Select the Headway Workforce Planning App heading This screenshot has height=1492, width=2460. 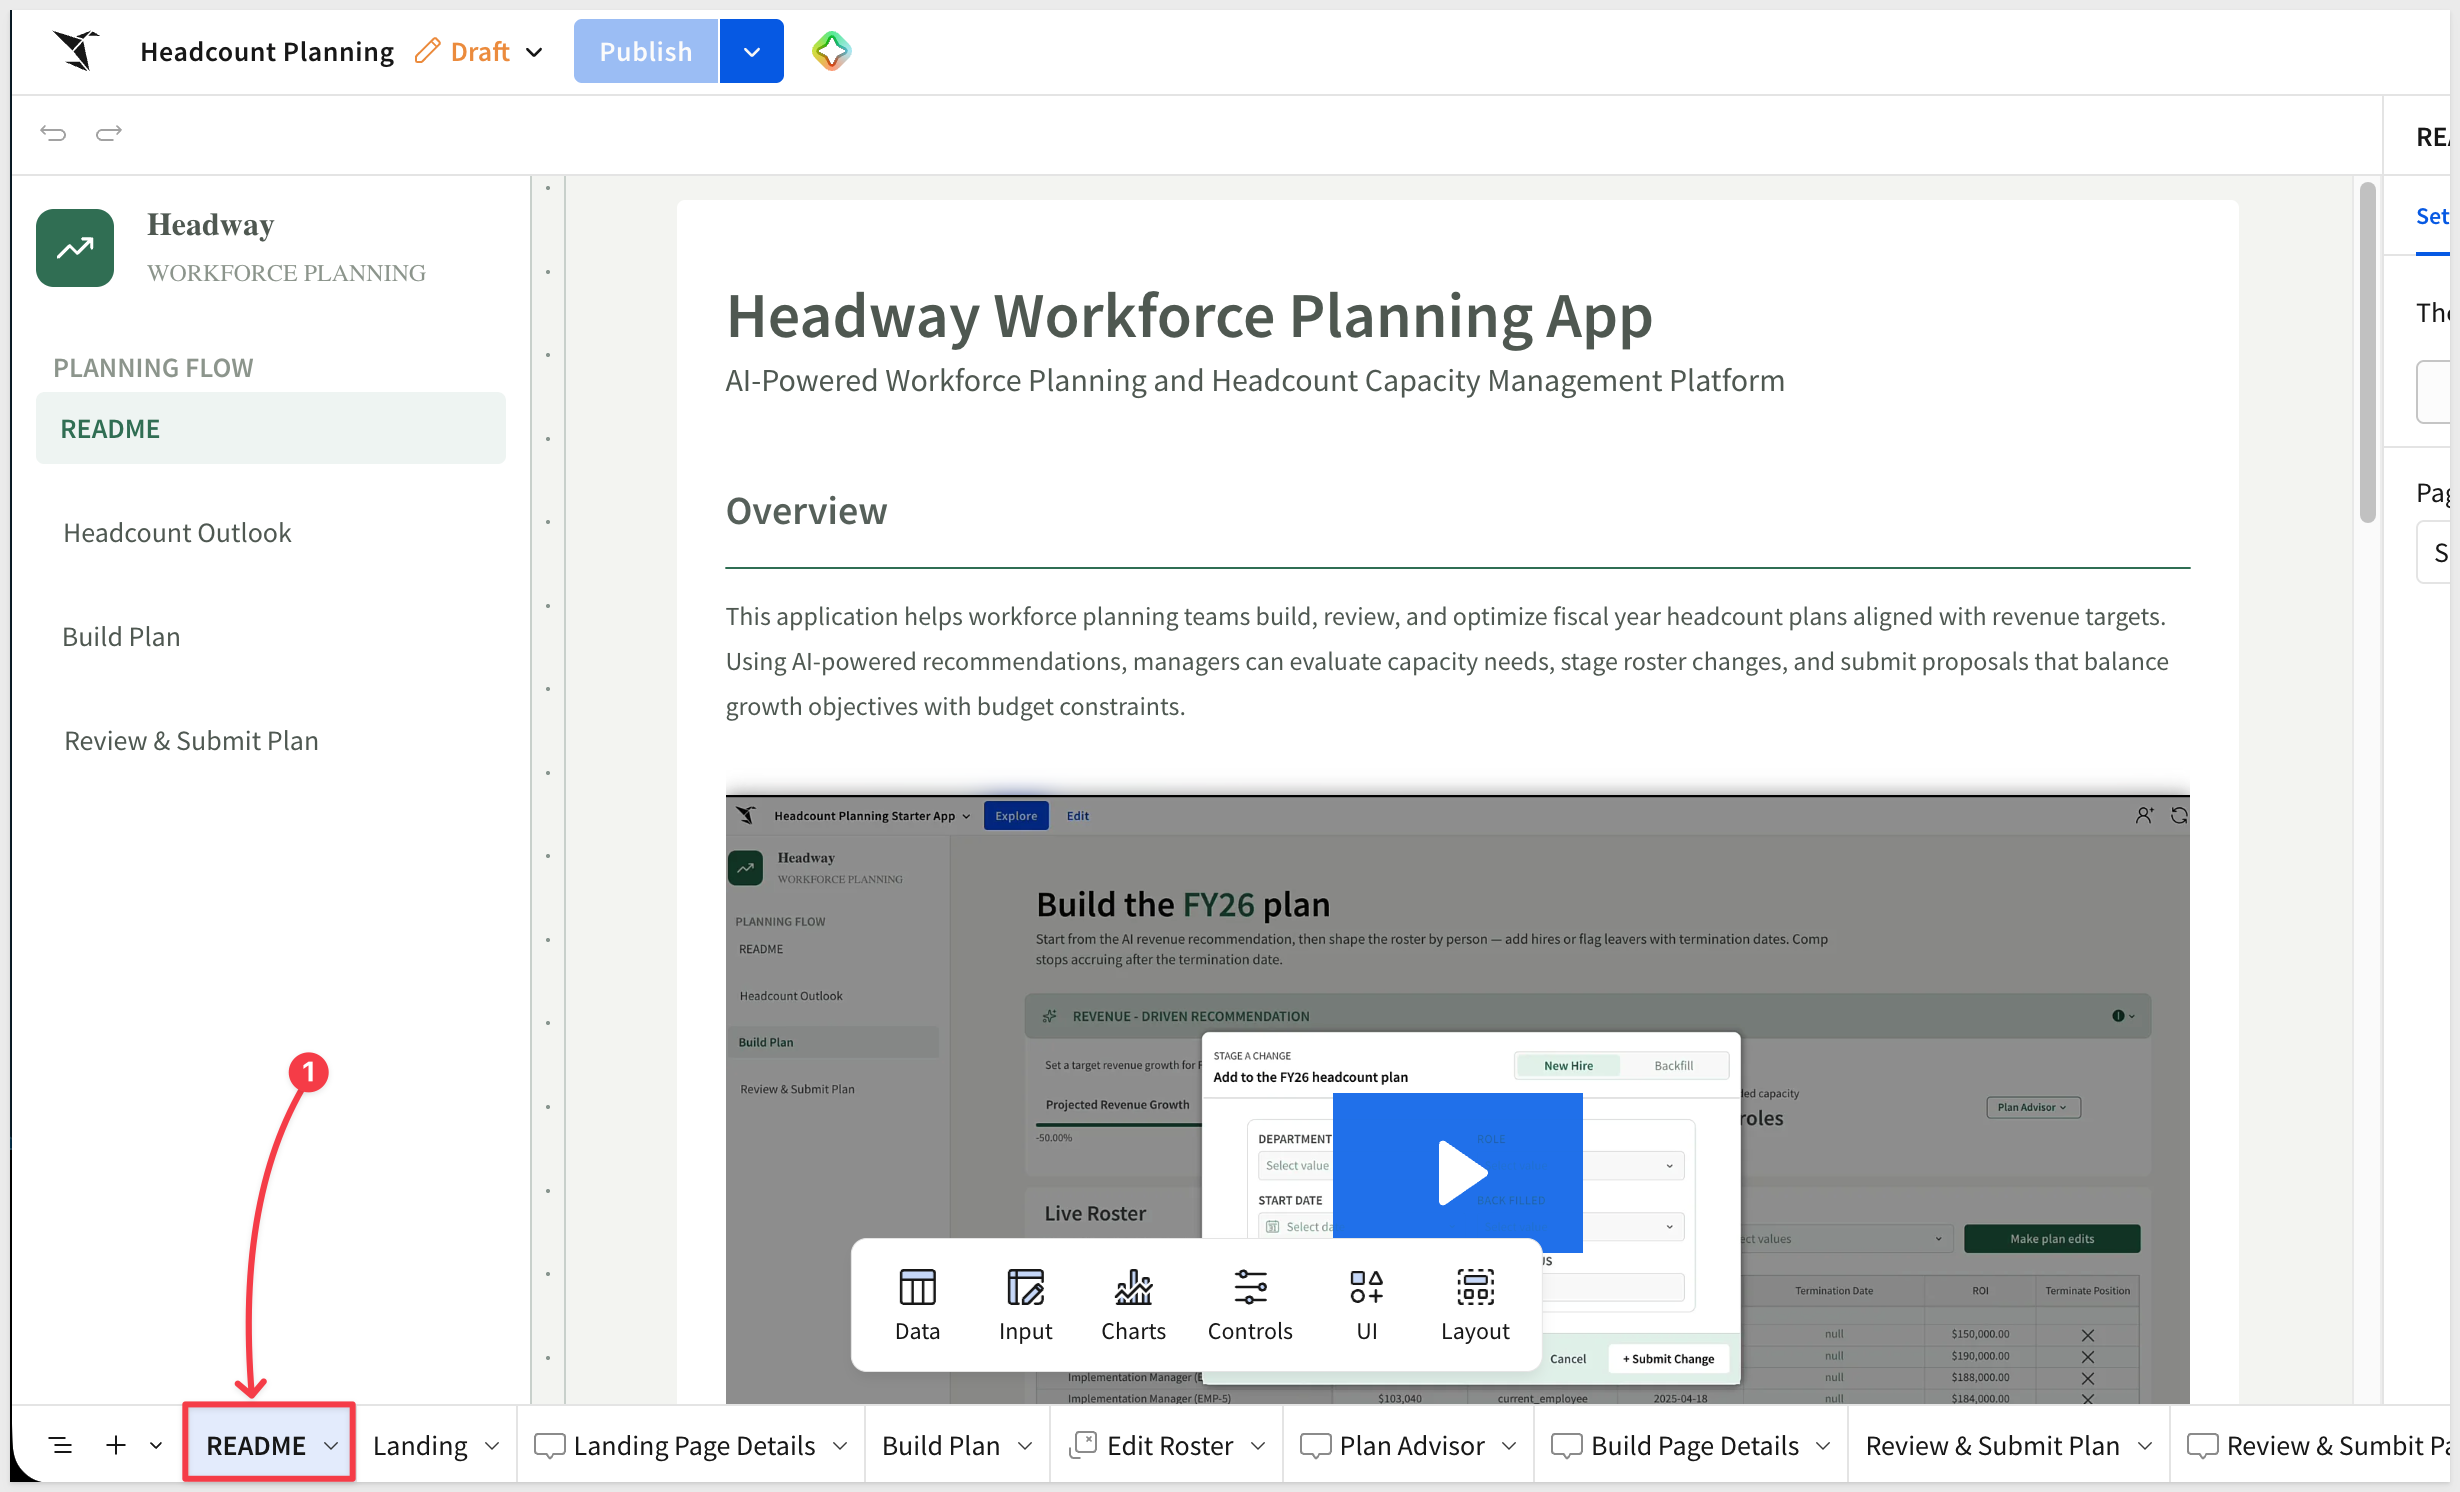click(1189, 316)
